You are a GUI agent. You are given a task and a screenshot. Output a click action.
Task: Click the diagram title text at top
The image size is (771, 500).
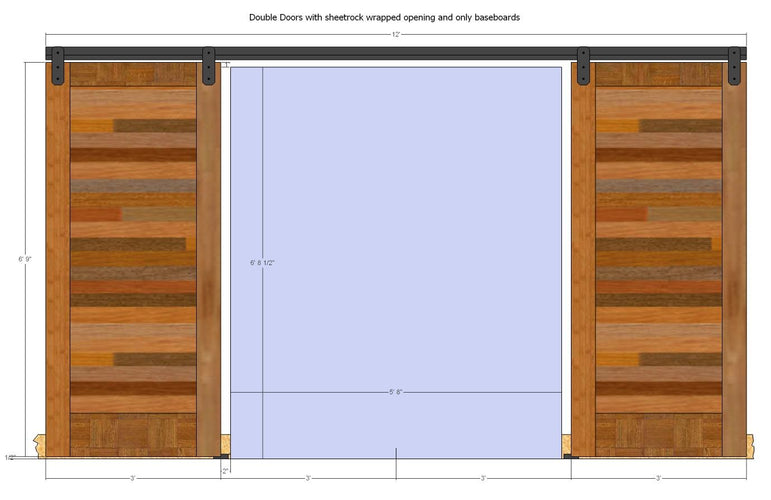(385, 17)
